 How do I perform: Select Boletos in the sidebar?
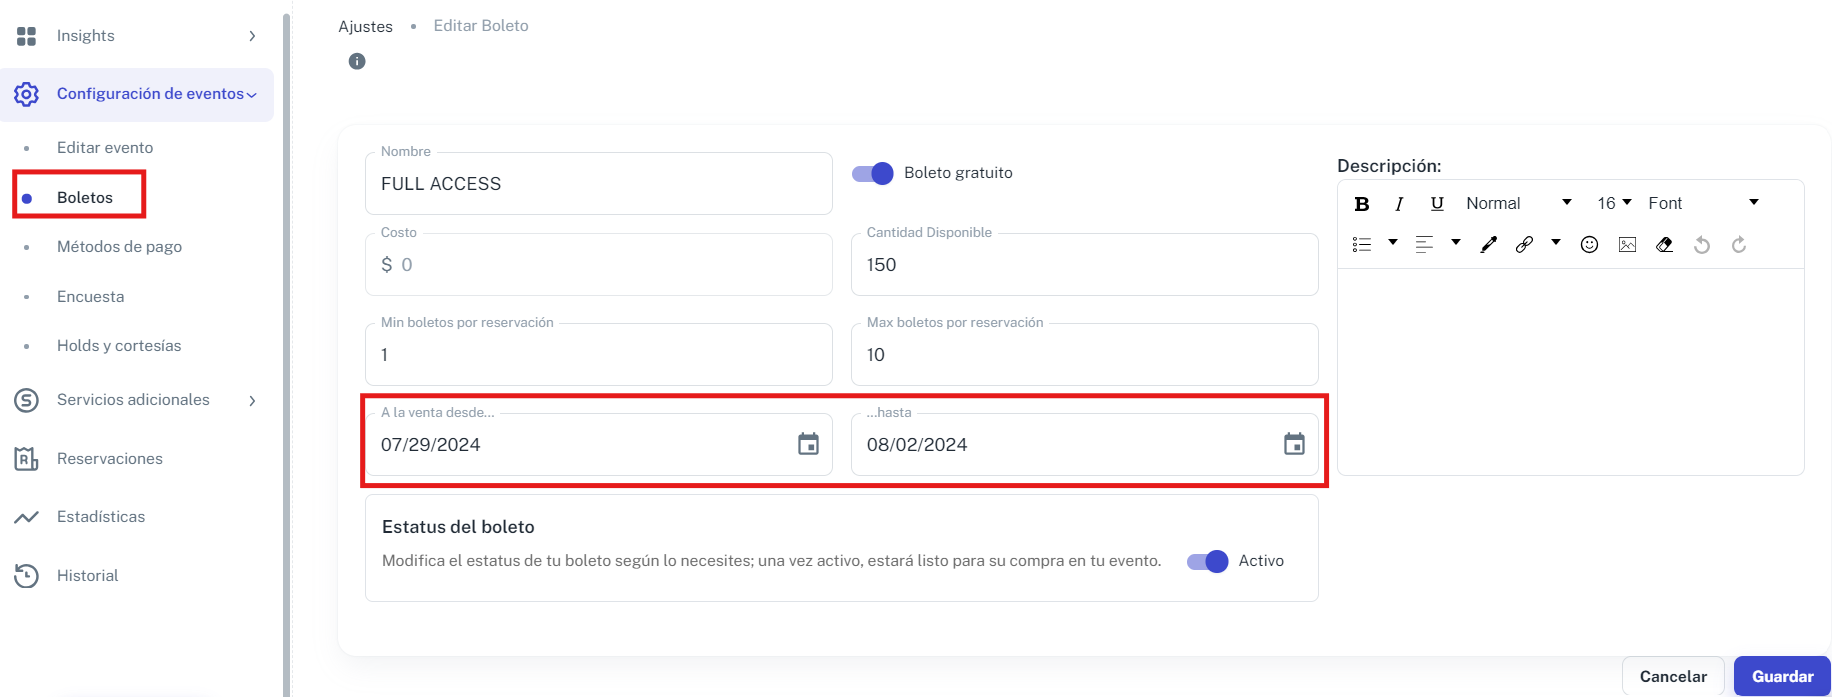(85, 198)
